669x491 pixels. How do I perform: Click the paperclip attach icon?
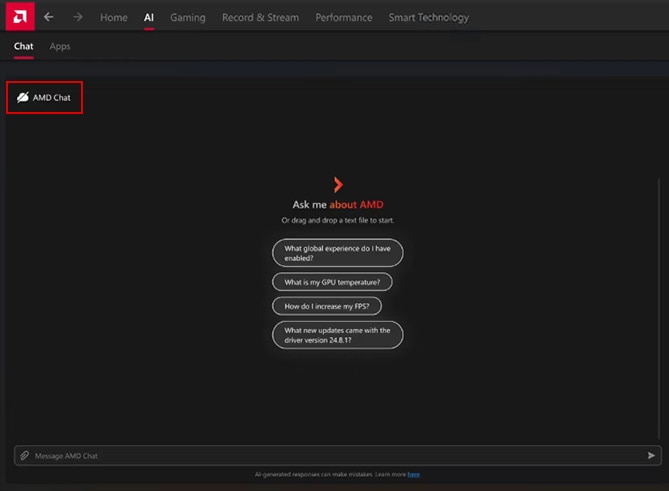[25, 456]
